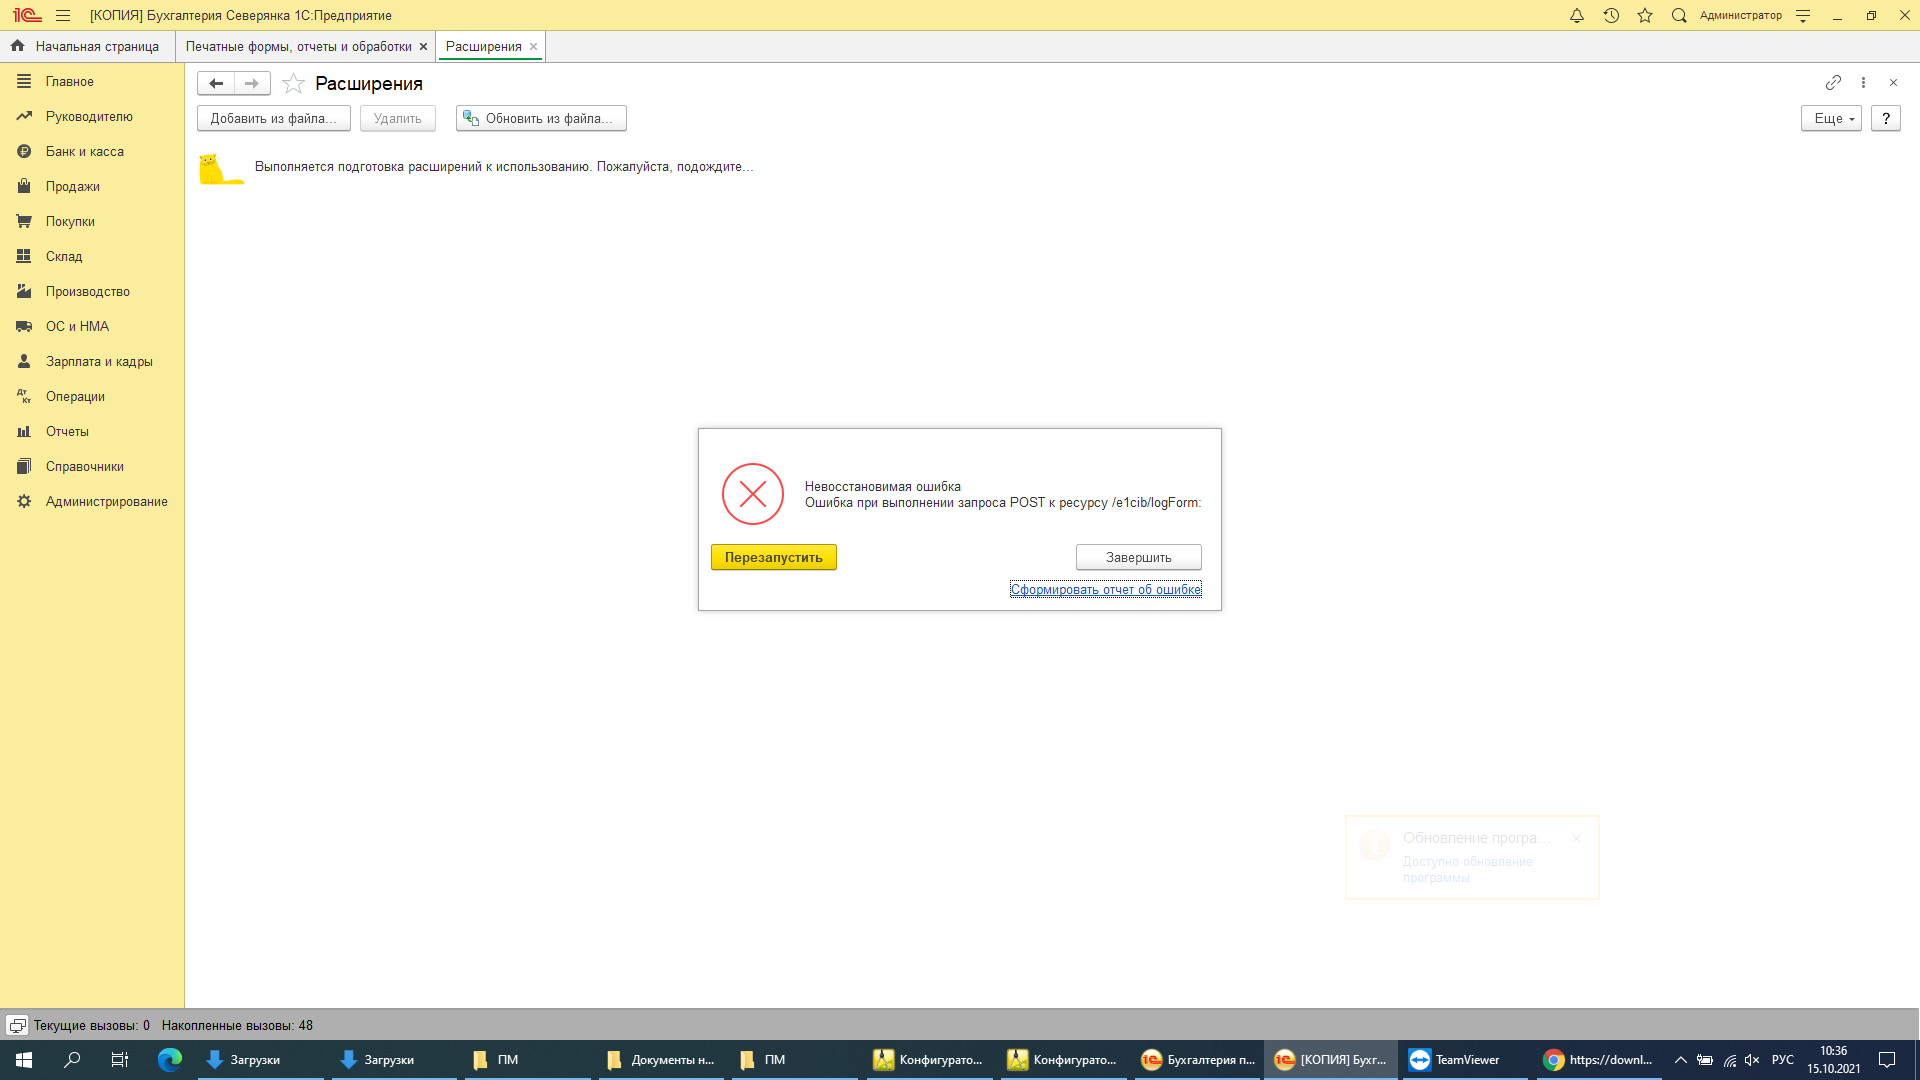Click the Удалить button
Viewport: 1920px width, 1080px height.
397,118
